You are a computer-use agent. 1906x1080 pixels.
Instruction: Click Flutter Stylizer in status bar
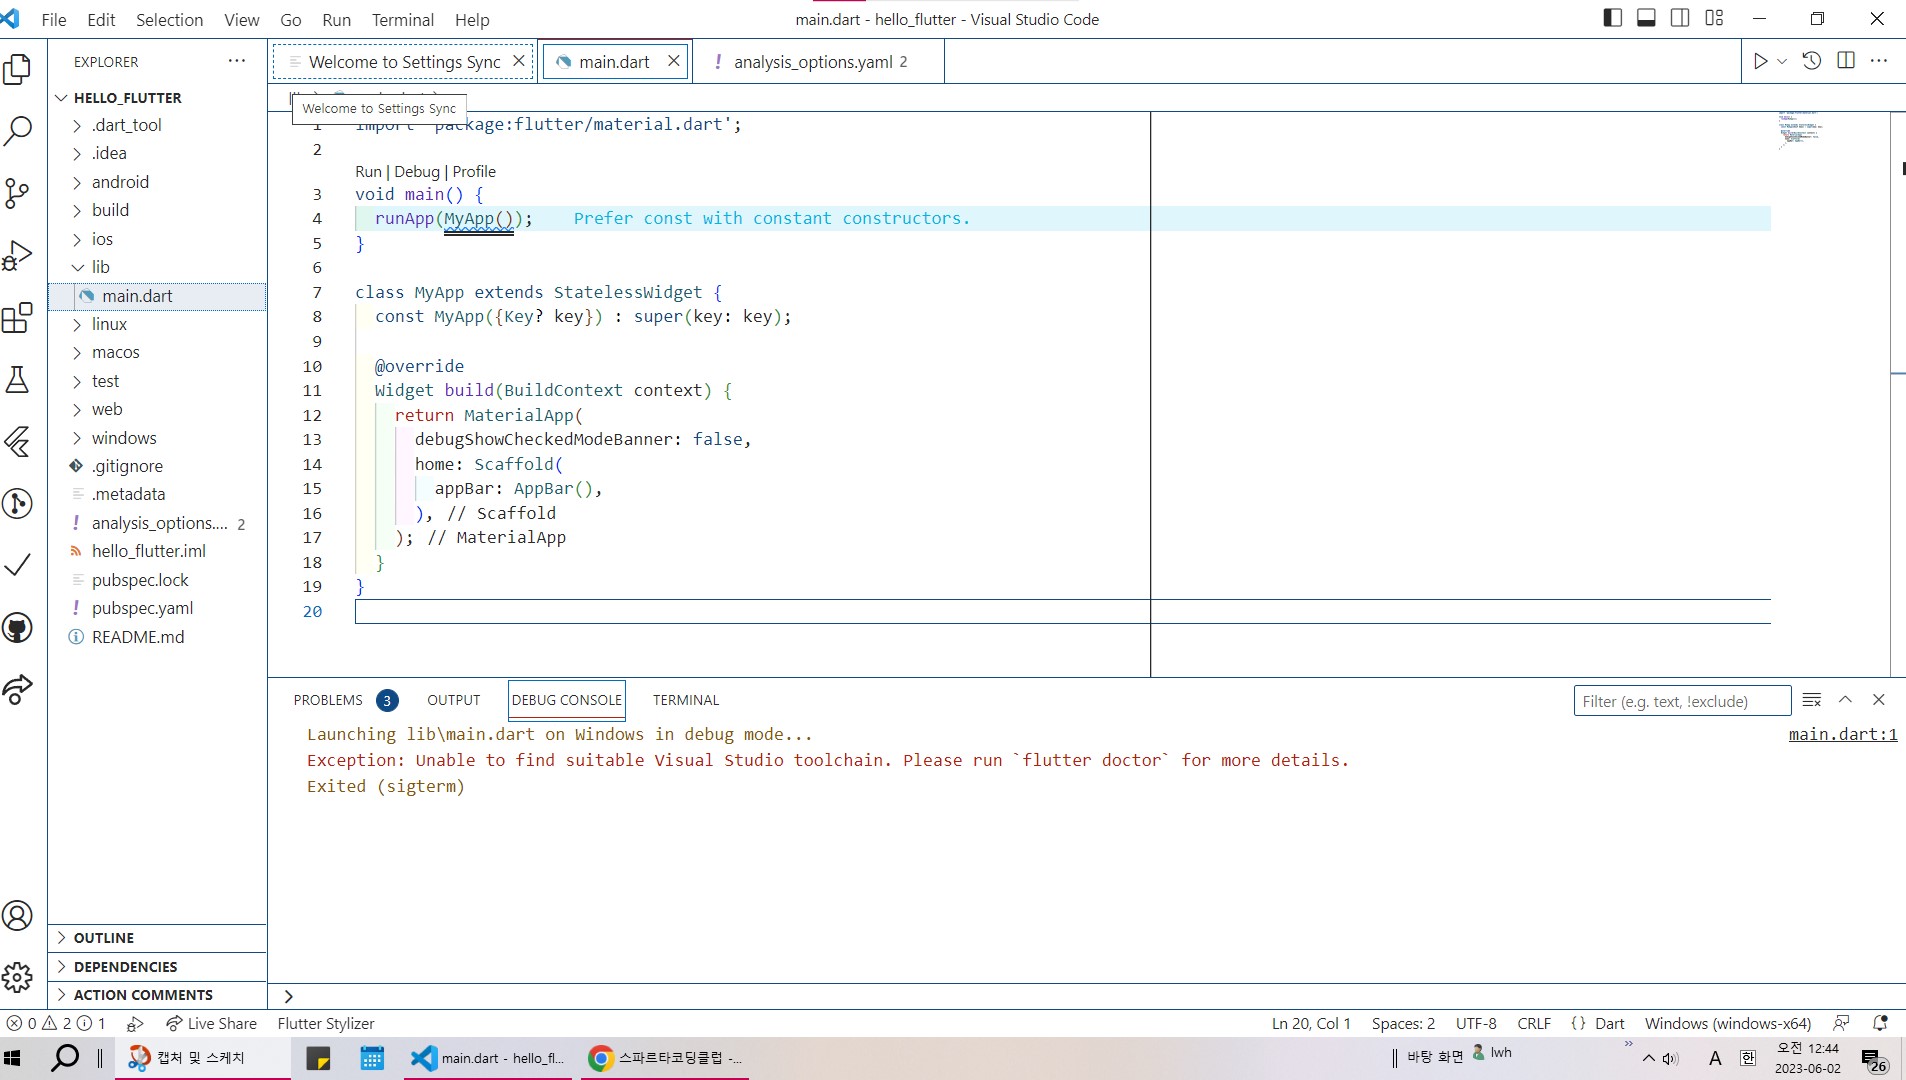pyautogui.click(x=326, y=1023)
